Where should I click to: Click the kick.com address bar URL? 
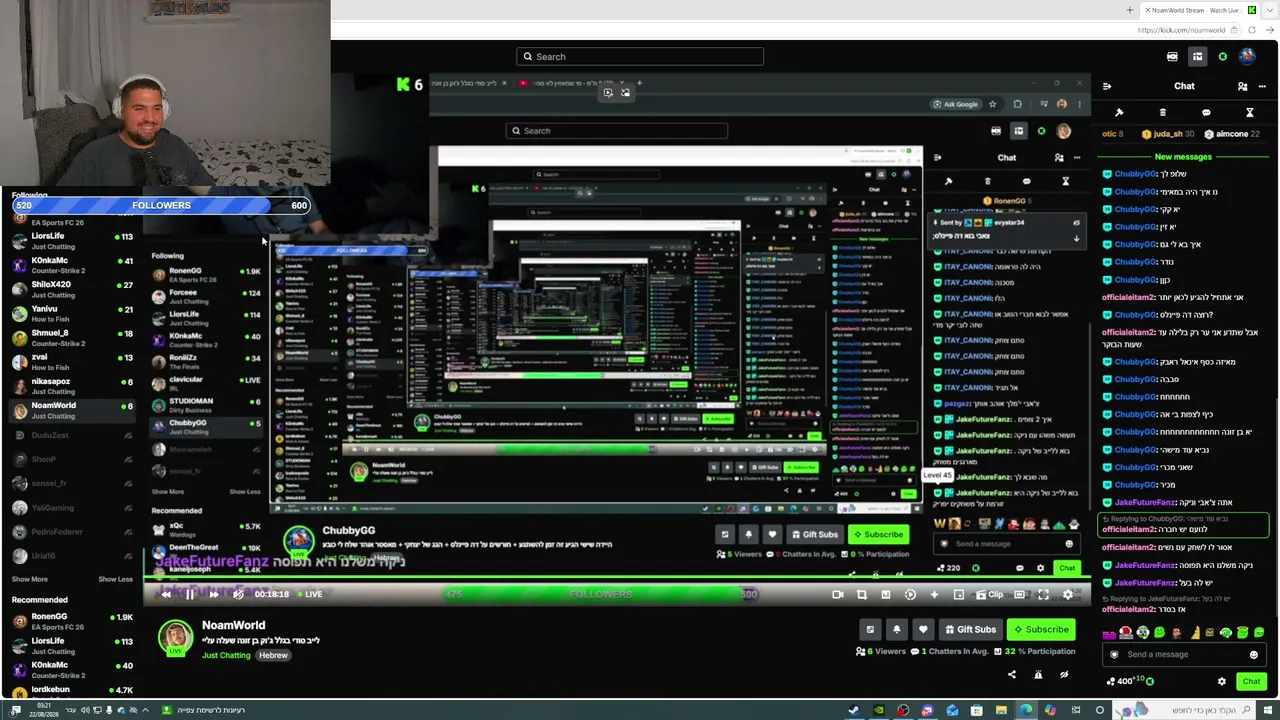[1181, 30]
